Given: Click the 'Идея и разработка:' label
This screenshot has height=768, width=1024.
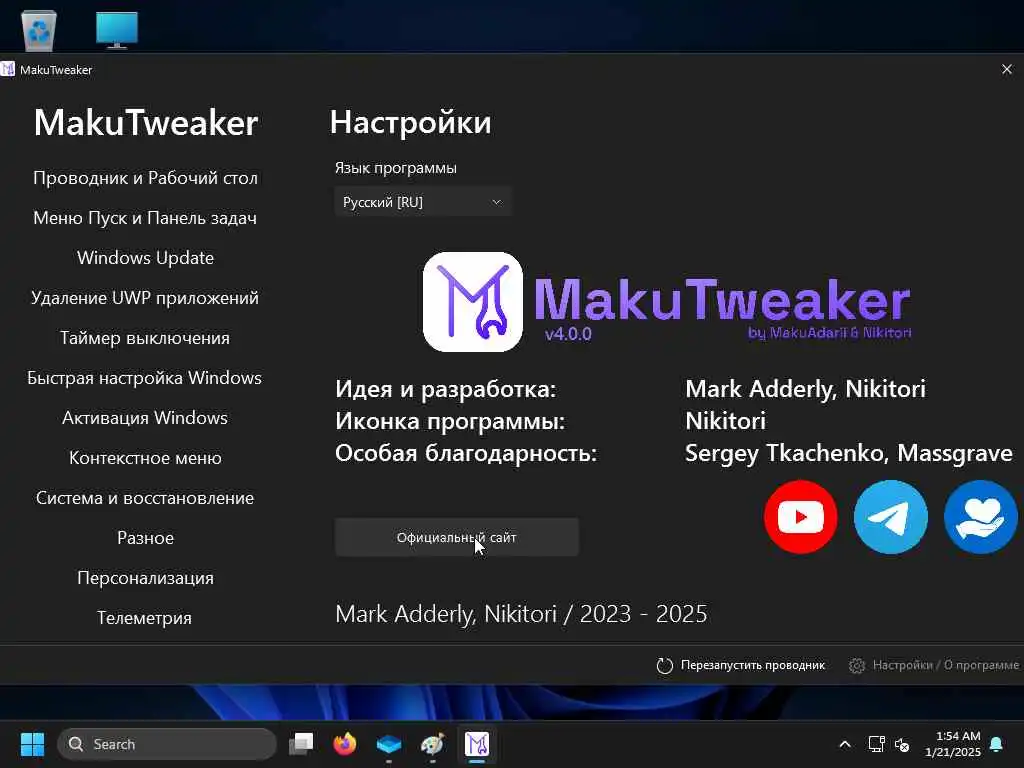Looking at the screenshot, I should click(445, 389).
